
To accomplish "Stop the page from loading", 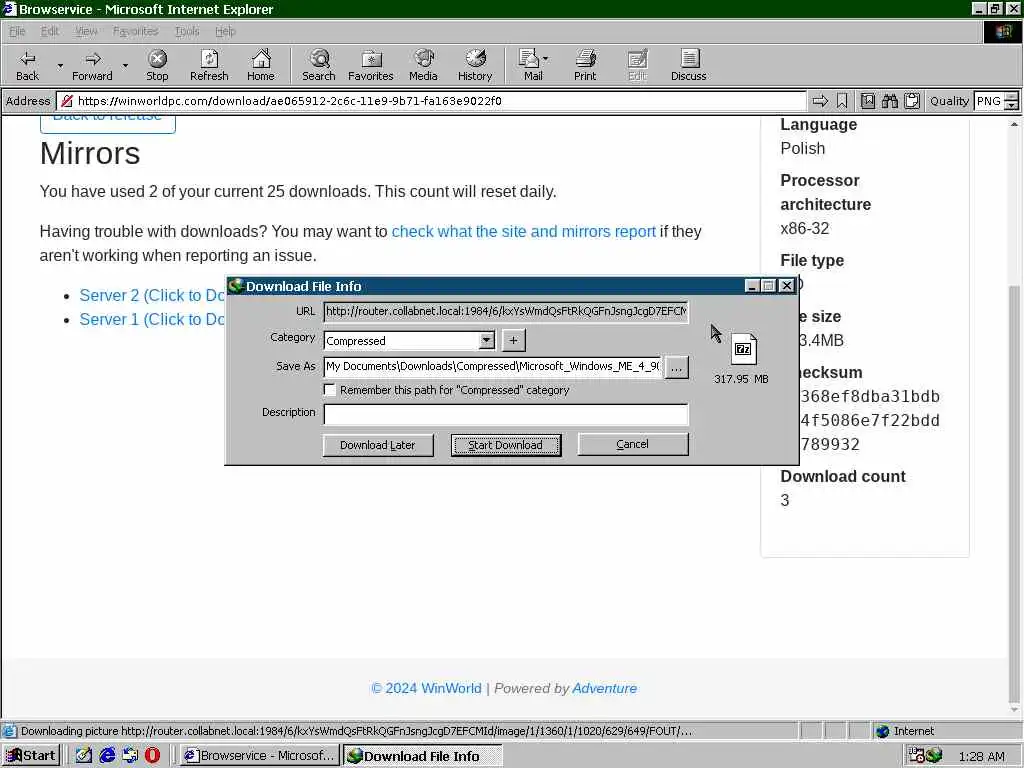I will point(157,65).
